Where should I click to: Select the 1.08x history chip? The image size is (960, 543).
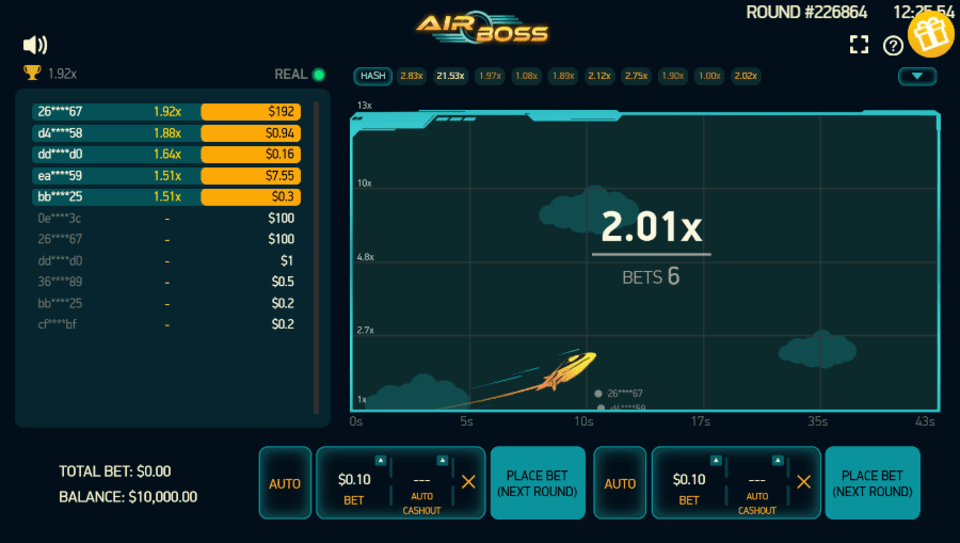[527, 76]
